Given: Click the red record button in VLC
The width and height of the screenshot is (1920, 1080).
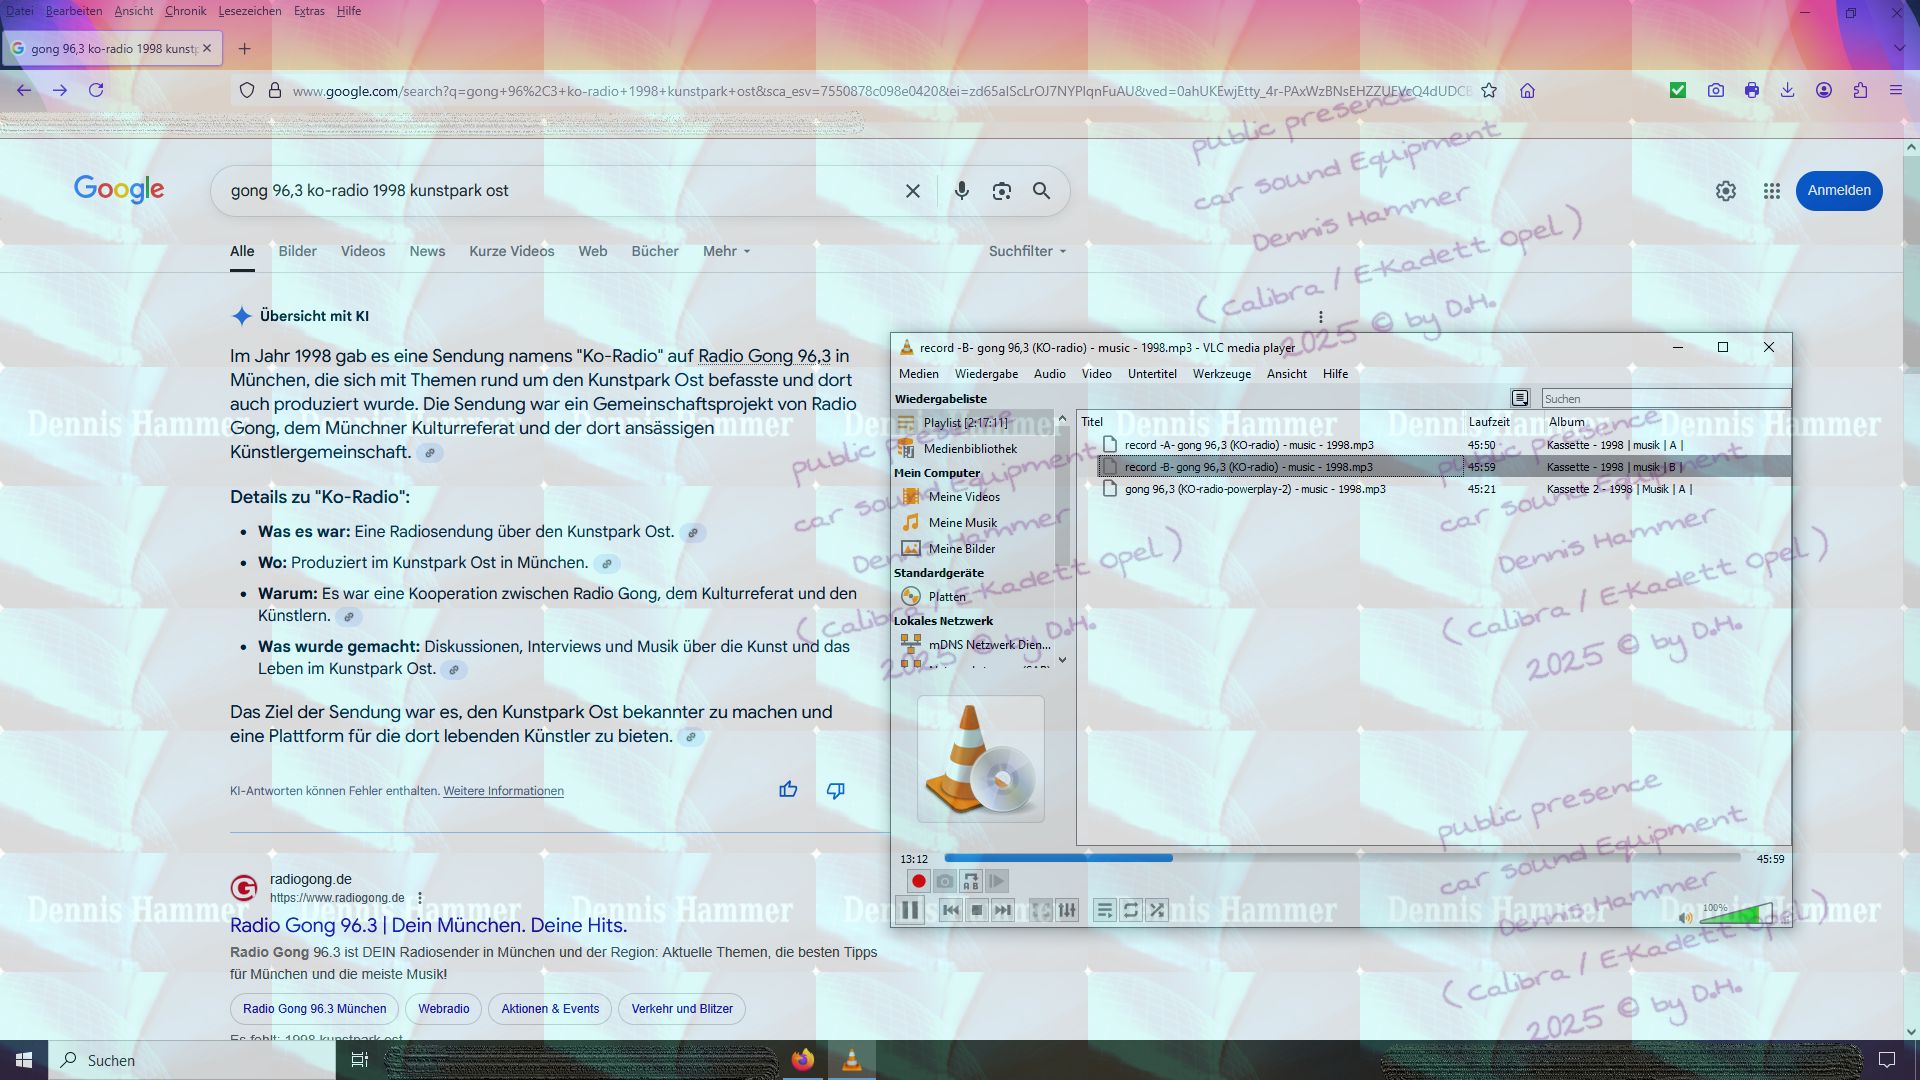Looking at the screenshot, I should tap(918, 881).
